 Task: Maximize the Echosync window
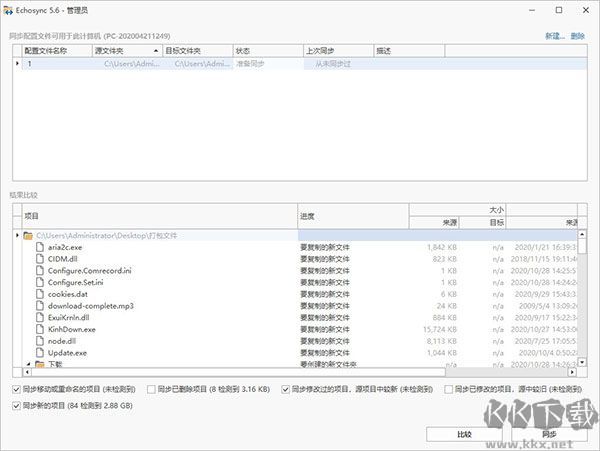559,10
